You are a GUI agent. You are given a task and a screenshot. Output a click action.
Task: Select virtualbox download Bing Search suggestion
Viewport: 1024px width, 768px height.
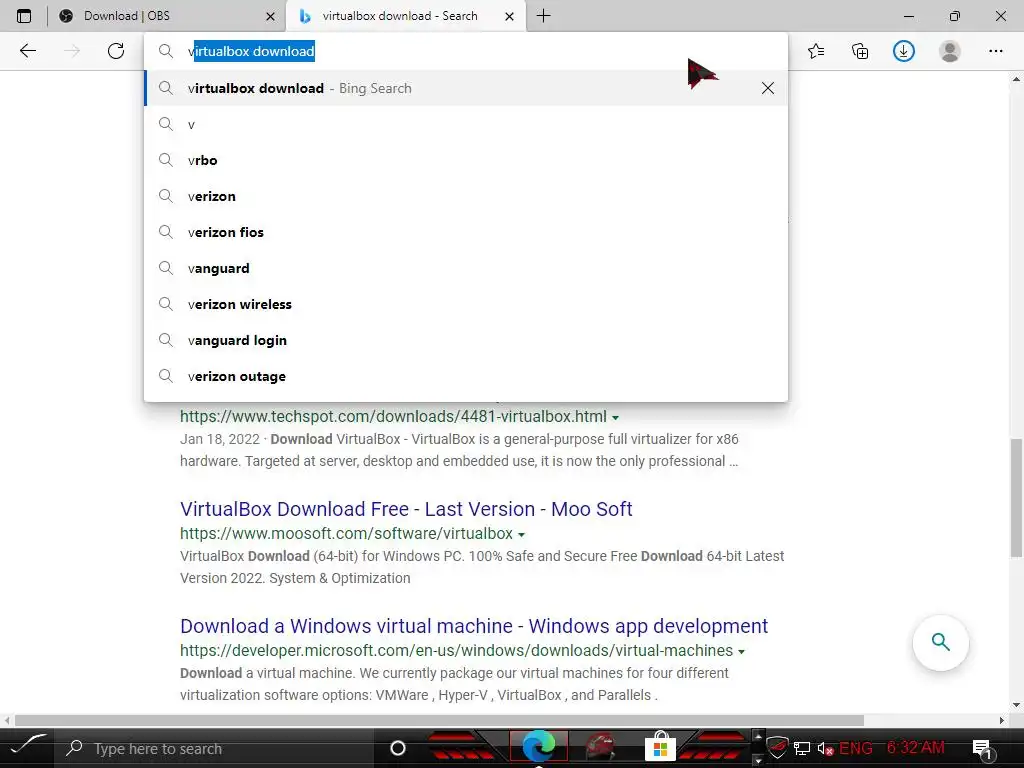pos(466,88)
